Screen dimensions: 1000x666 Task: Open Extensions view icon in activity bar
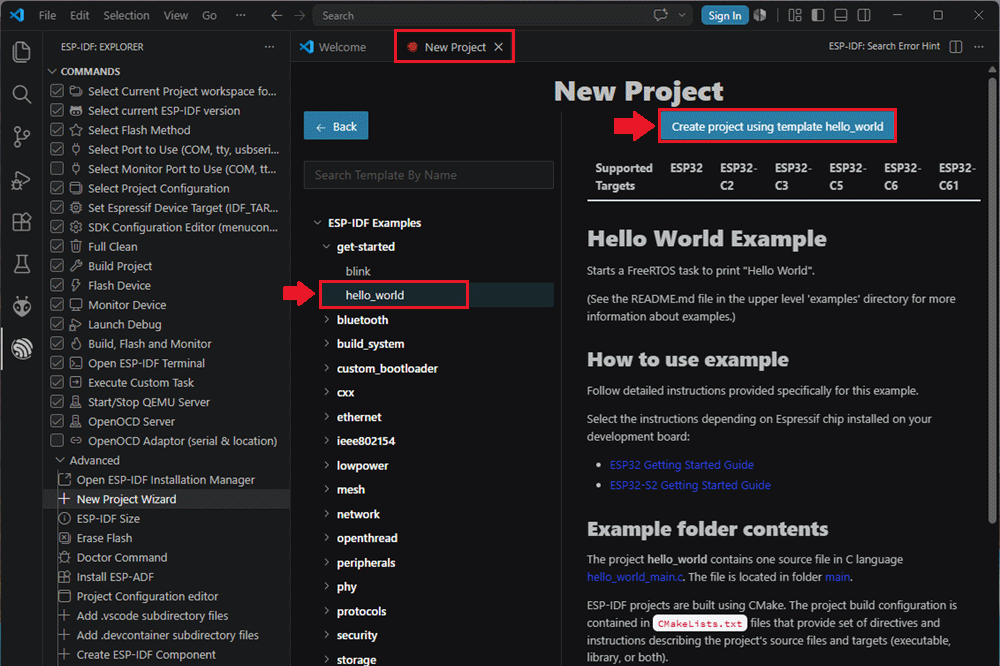22,222
